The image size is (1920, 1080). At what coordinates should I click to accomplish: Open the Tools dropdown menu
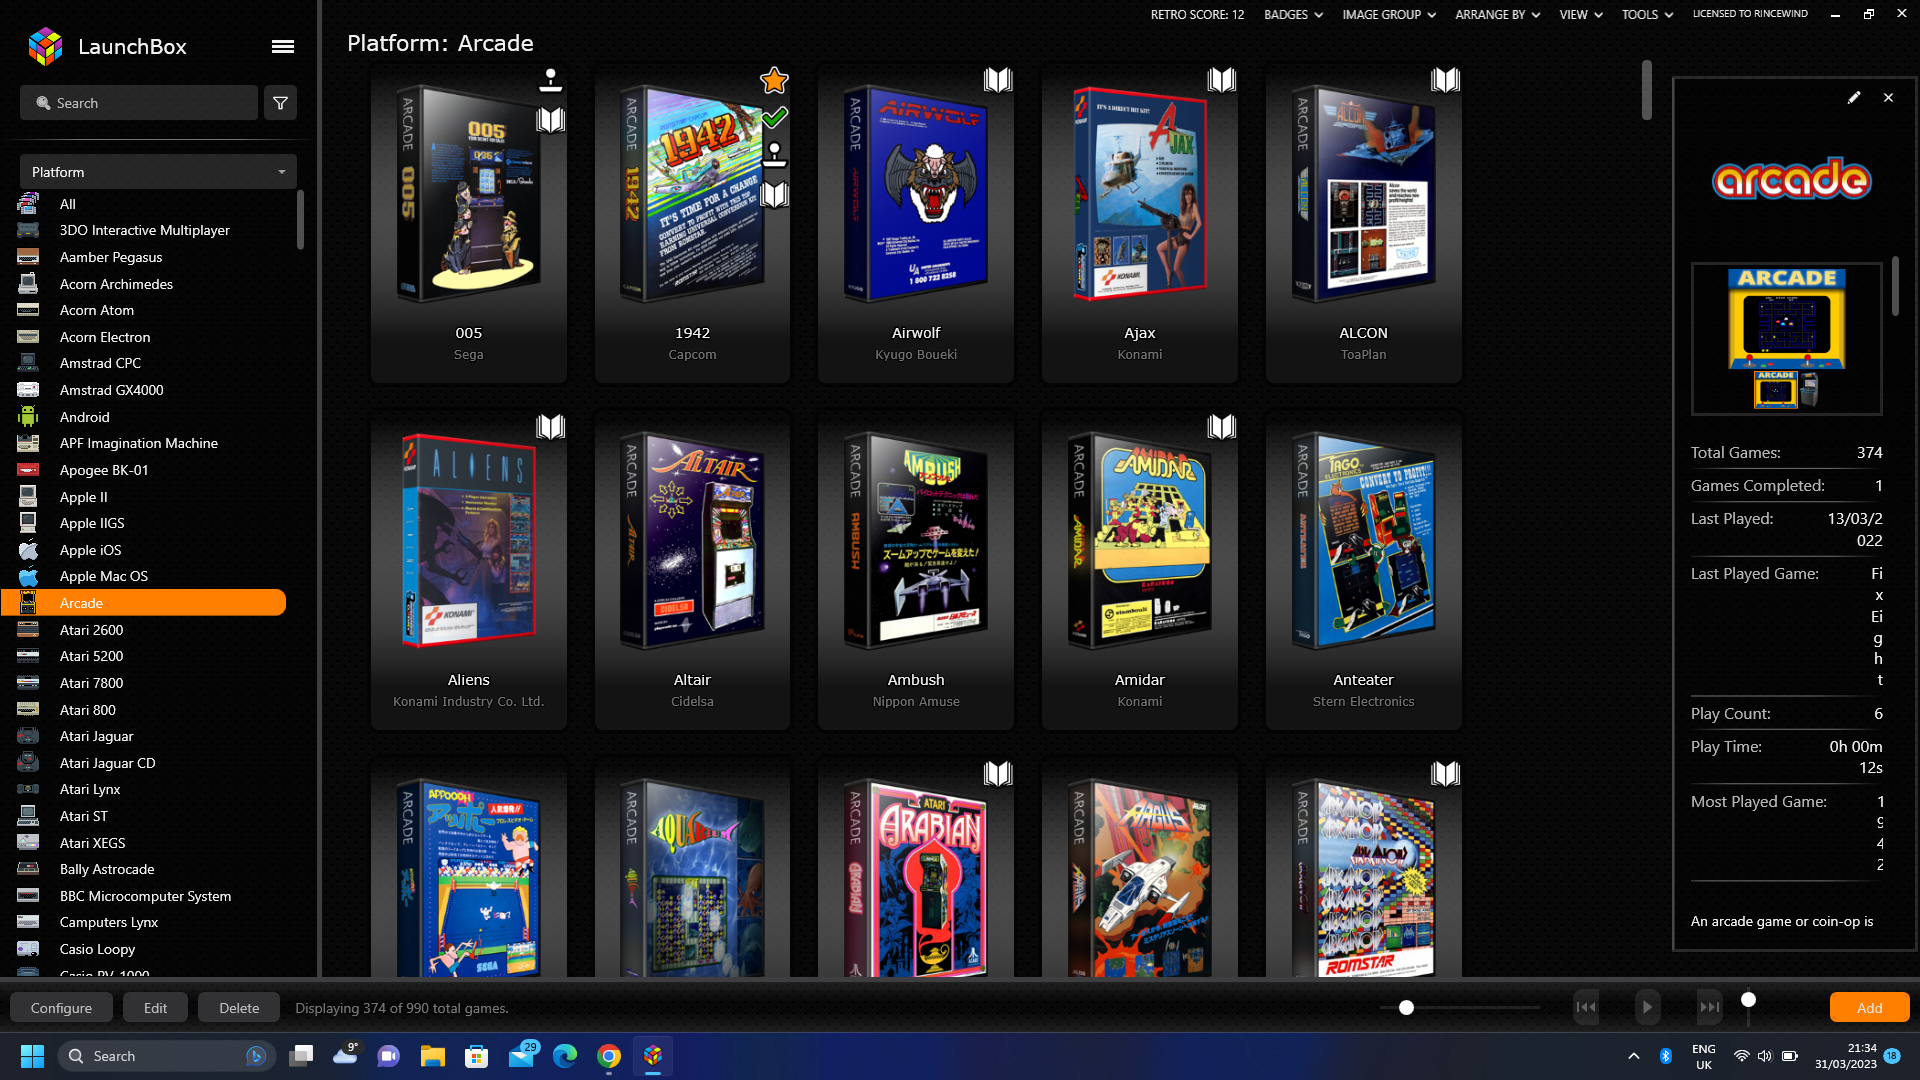point(1647,14)
